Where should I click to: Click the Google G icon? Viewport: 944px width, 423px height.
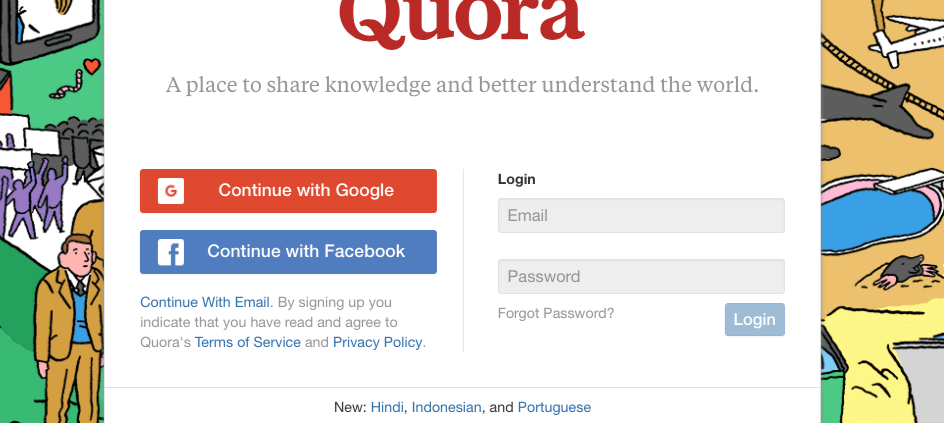pos(171,191)
